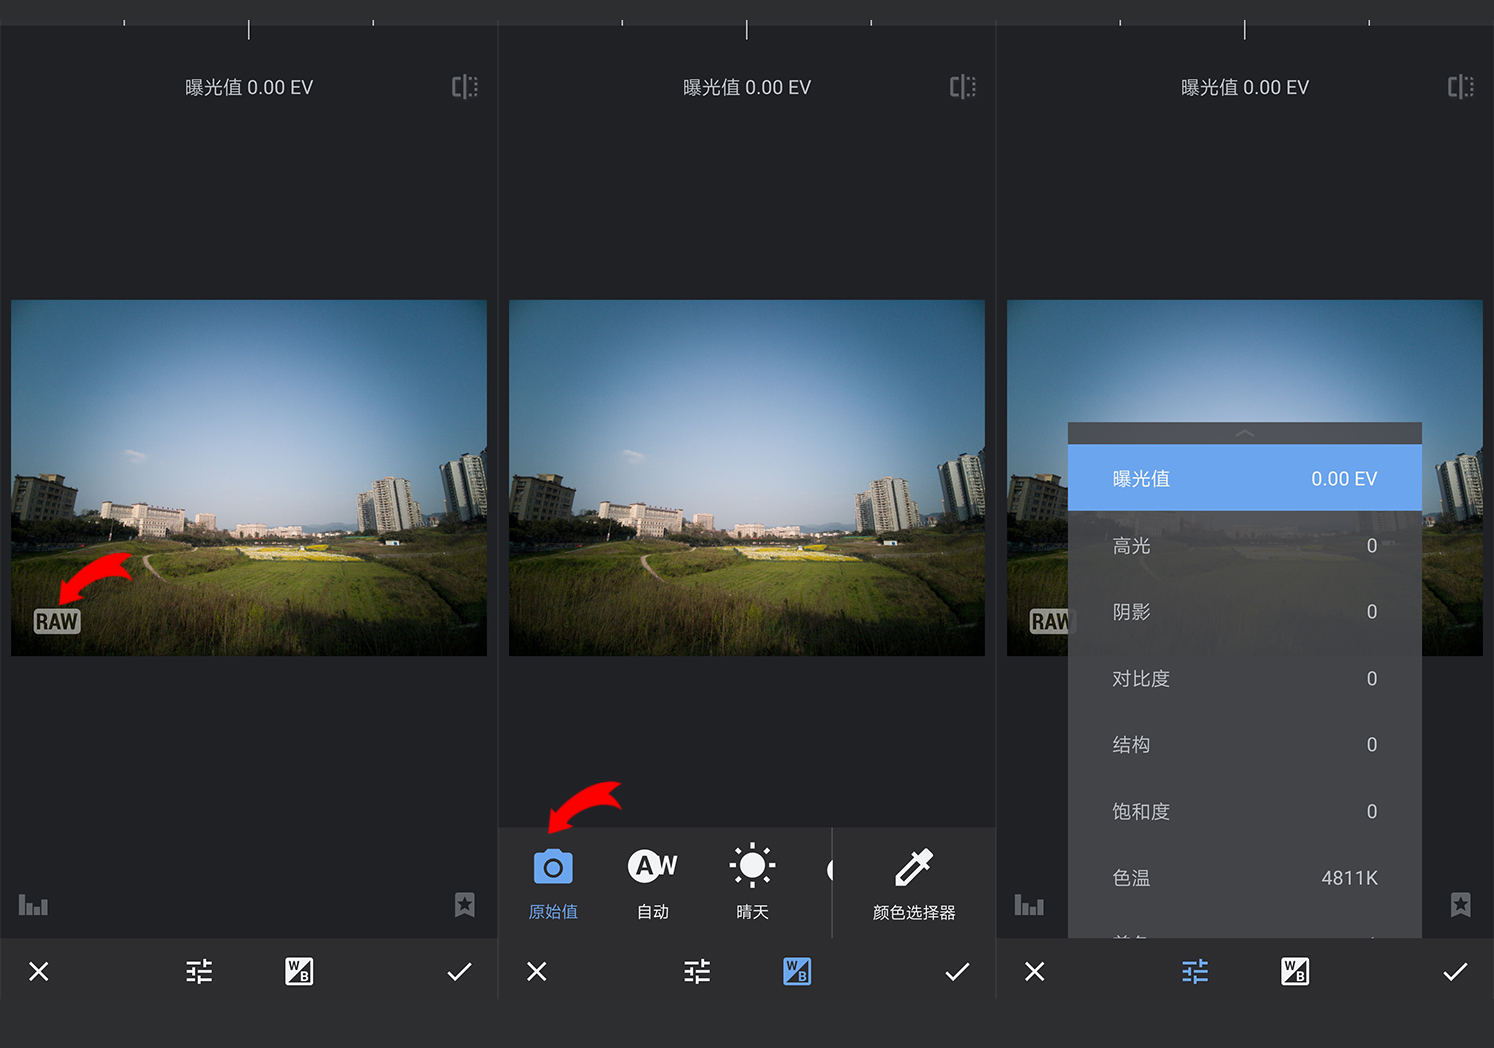
Task: Collapse the adjustment list using the top chevron
Action: (x=1244, y=433)
